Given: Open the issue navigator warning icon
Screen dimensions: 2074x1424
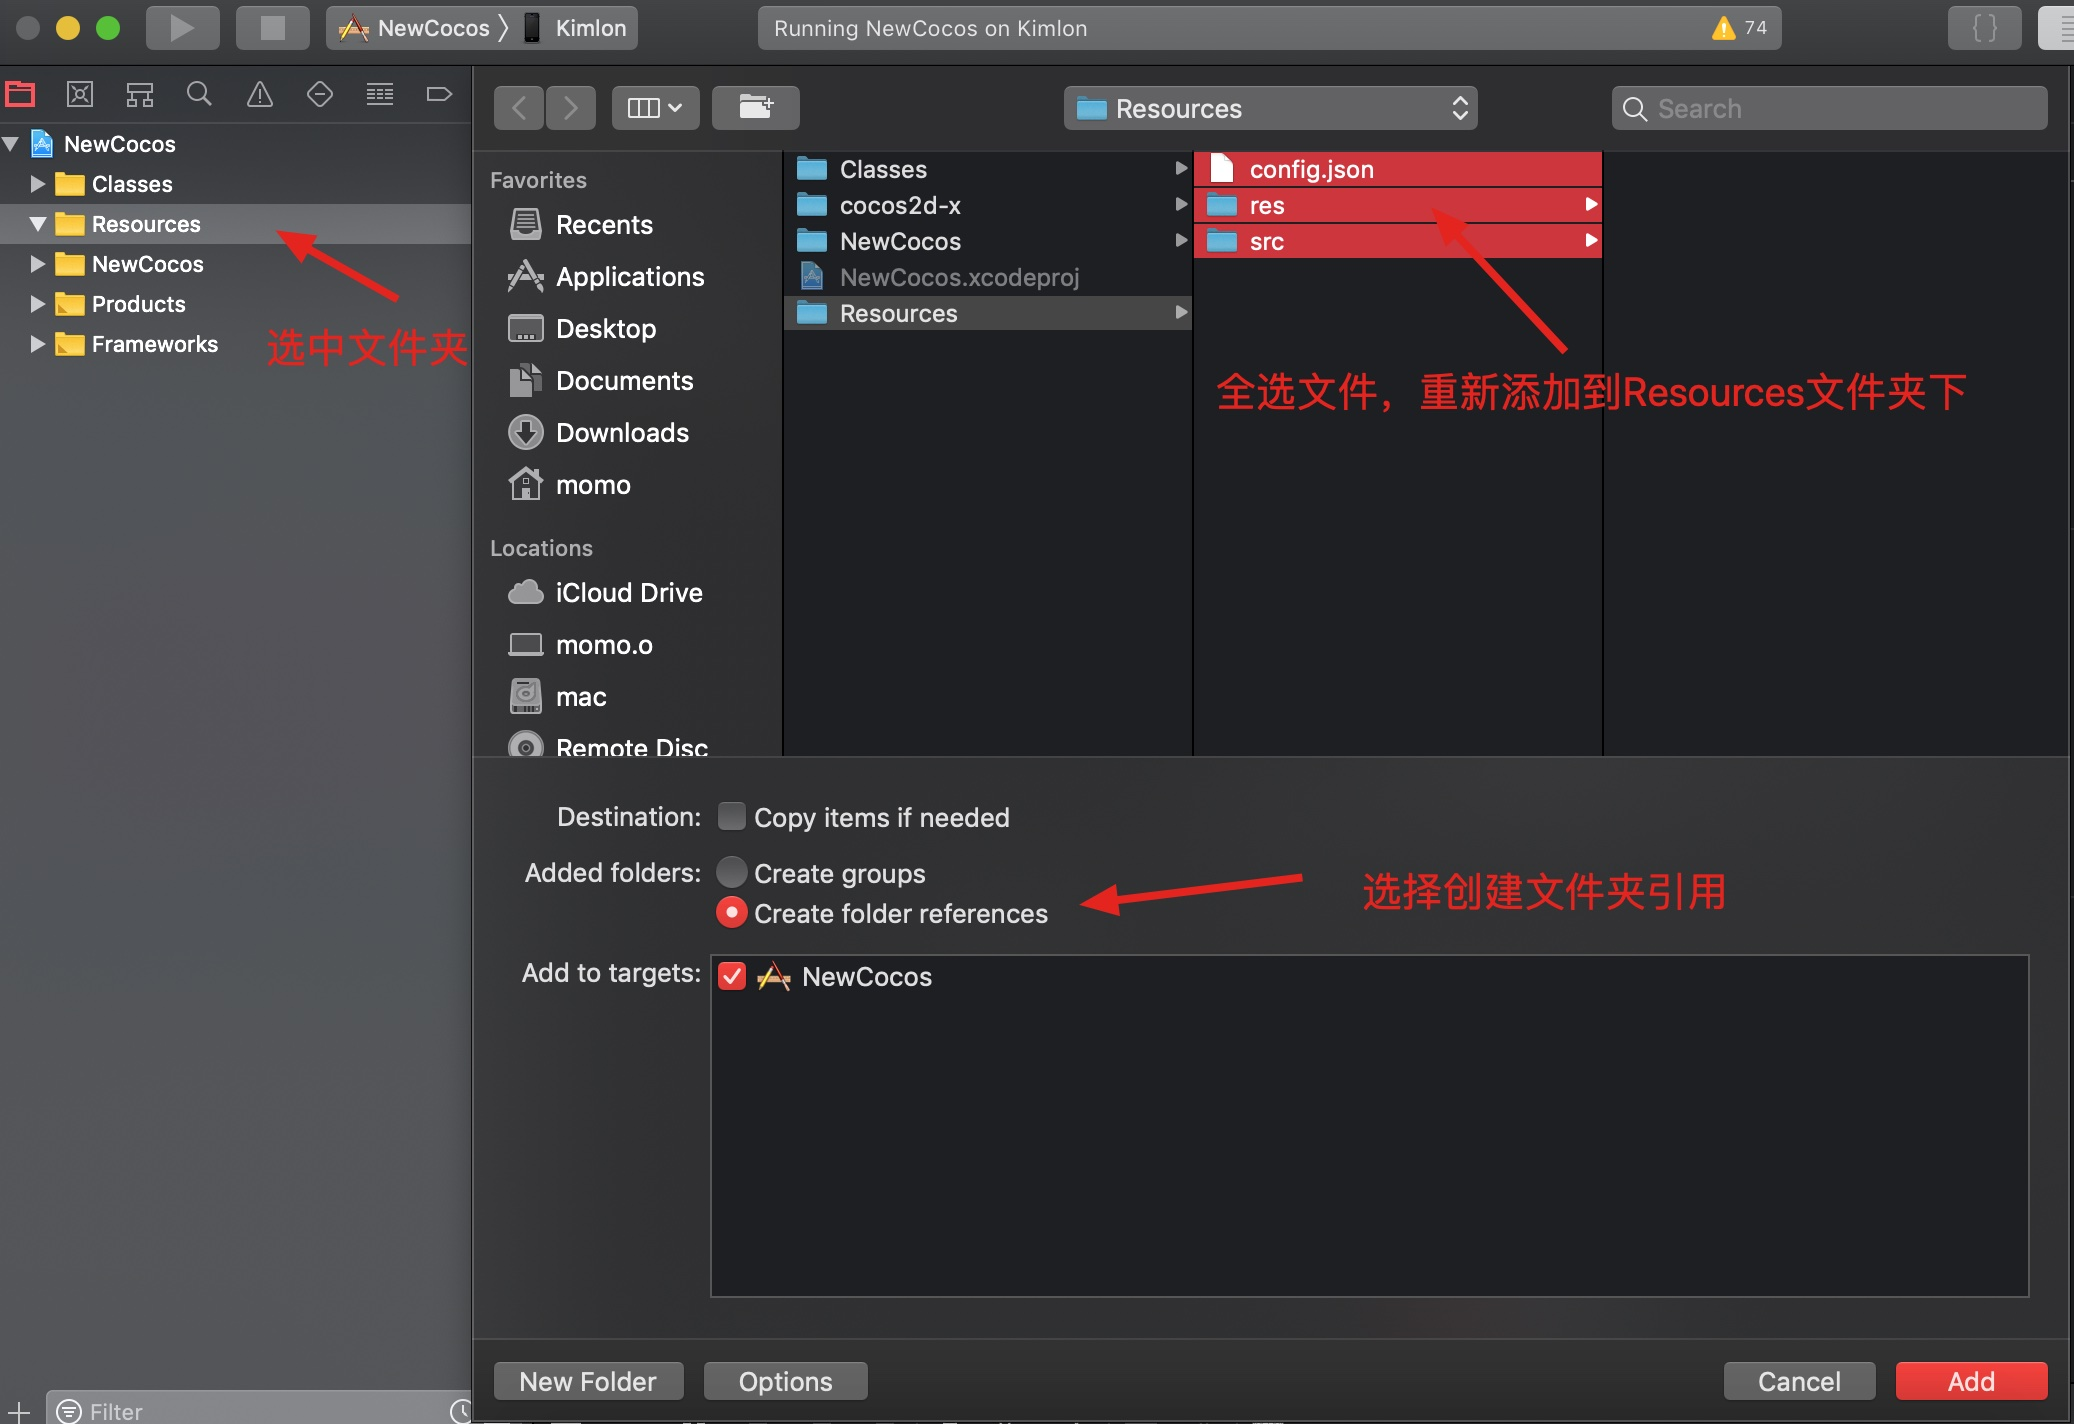Looking at the screenshot, I should [x=260, y=94].
